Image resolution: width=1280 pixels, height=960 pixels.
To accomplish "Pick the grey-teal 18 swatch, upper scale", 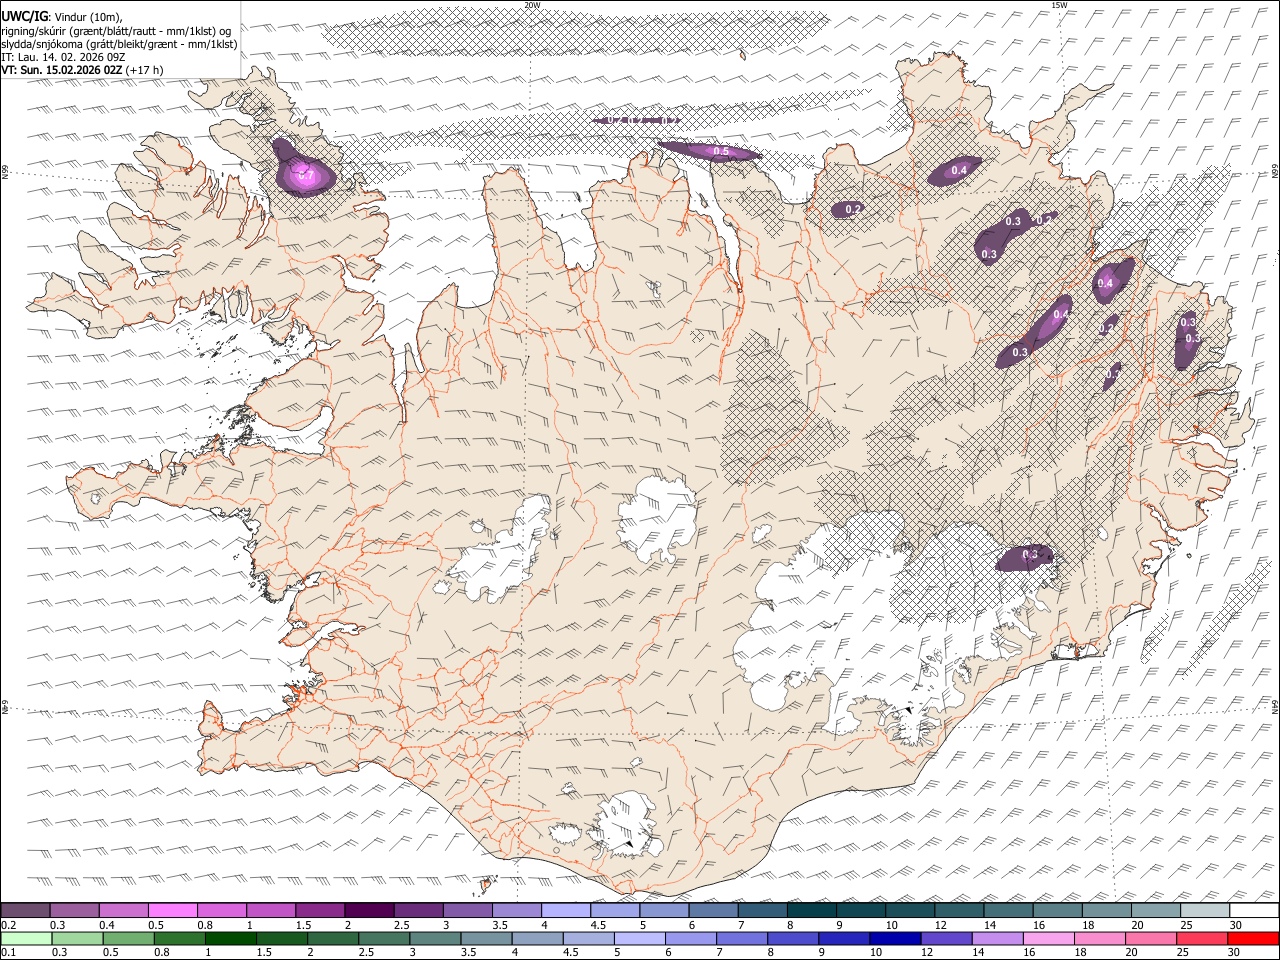I will tap(1107, 911).
